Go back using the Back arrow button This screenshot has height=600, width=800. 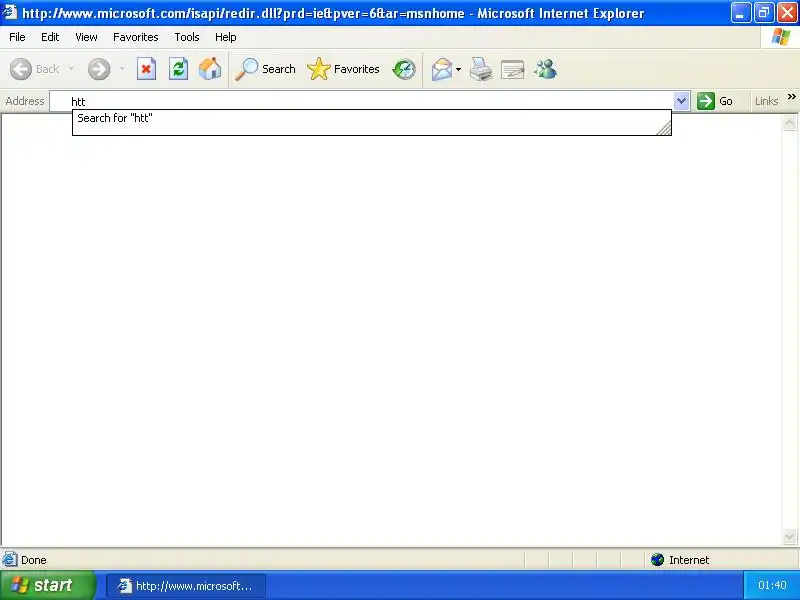pos(34,69)
